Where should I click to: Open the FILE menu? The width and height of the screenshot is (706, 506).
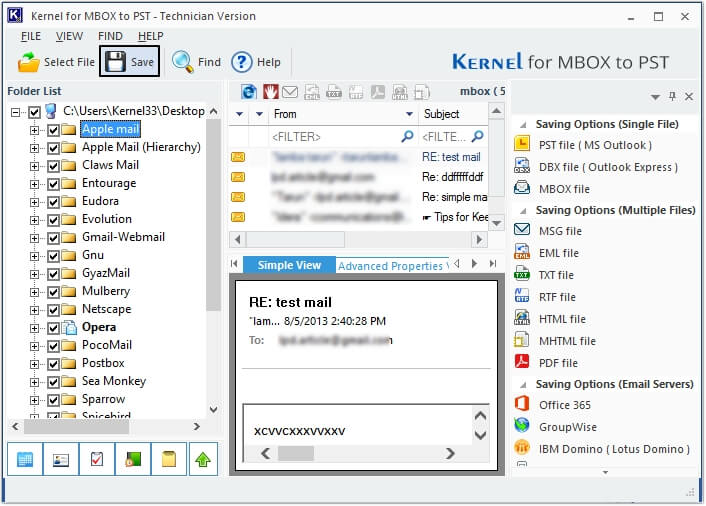tap(31, 36)
